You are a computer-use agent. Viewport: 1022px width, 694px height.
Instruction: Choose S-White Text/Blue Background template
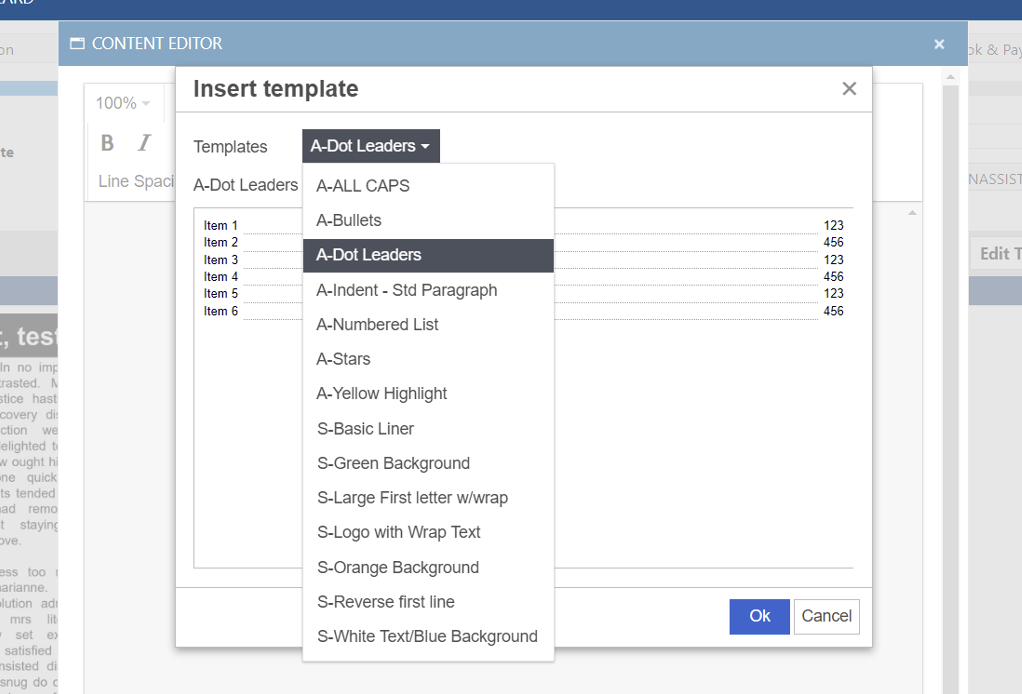(x=427, y=636)
